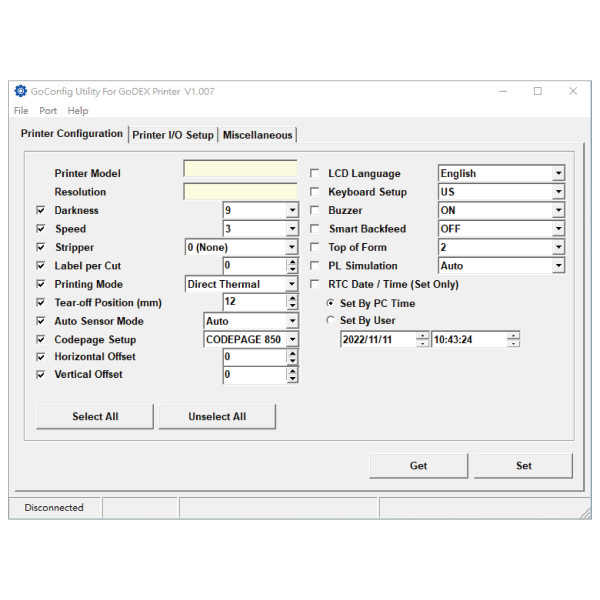Open the LCD Language dropdown
This screenshot has height=600, width=600.
(x=558, y=173)
